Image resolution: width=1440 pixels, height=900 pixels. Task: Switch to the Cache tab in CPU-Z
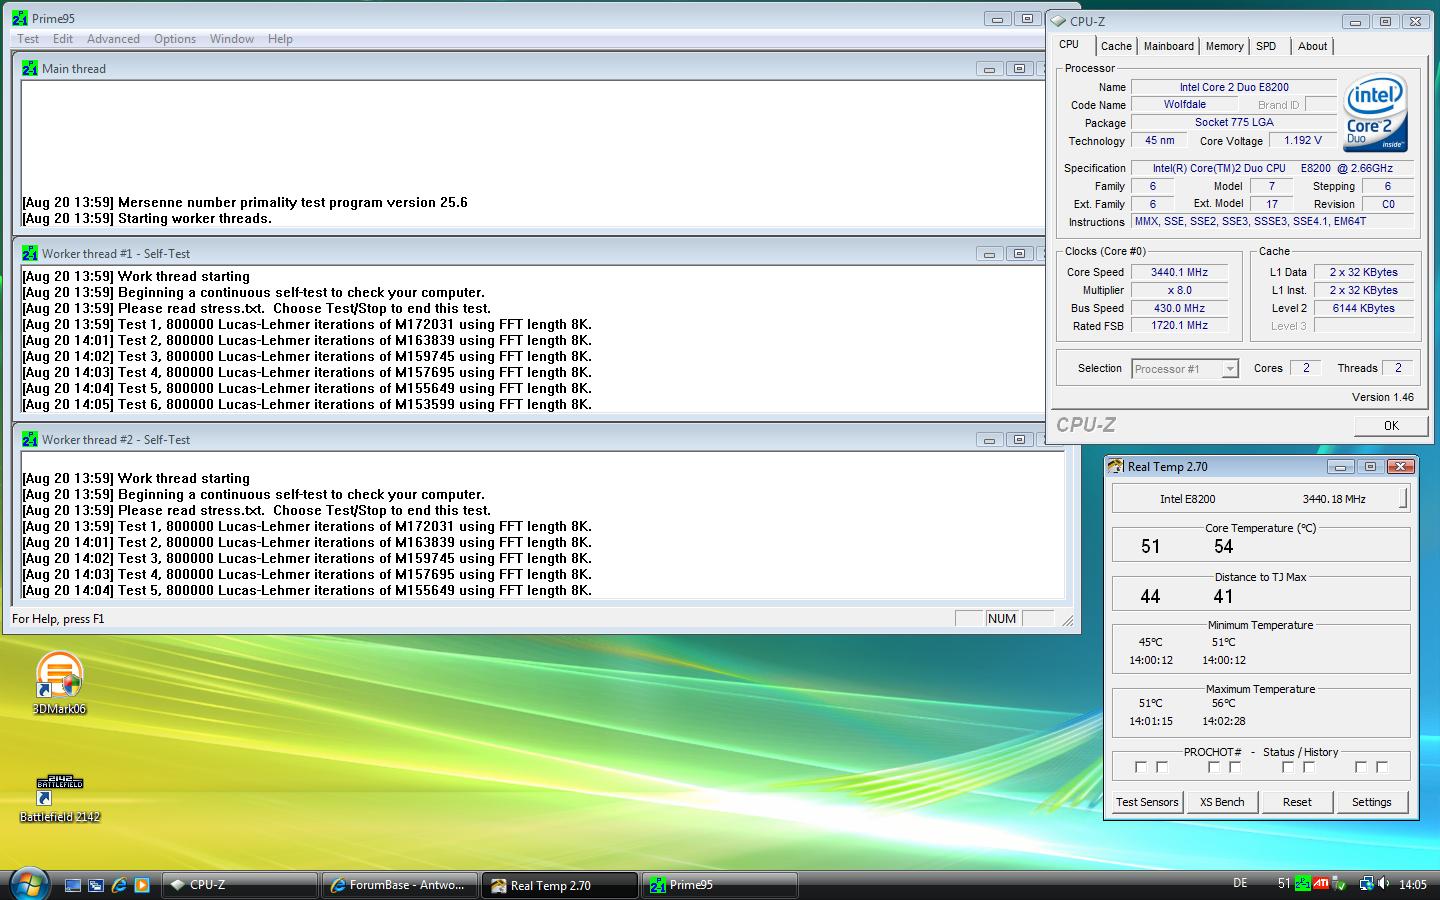click(x=1116, y=46)
